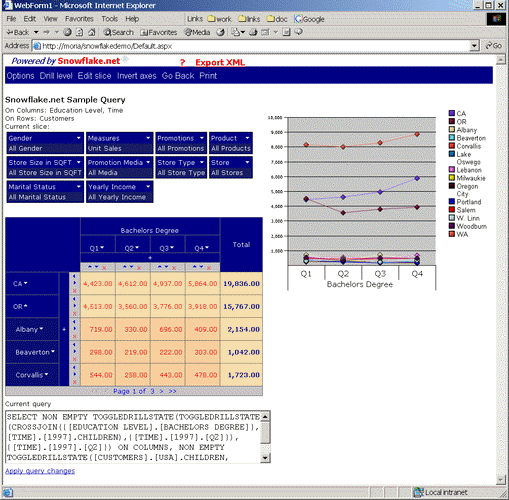Click the History icon in toolbar

[220, 32]
